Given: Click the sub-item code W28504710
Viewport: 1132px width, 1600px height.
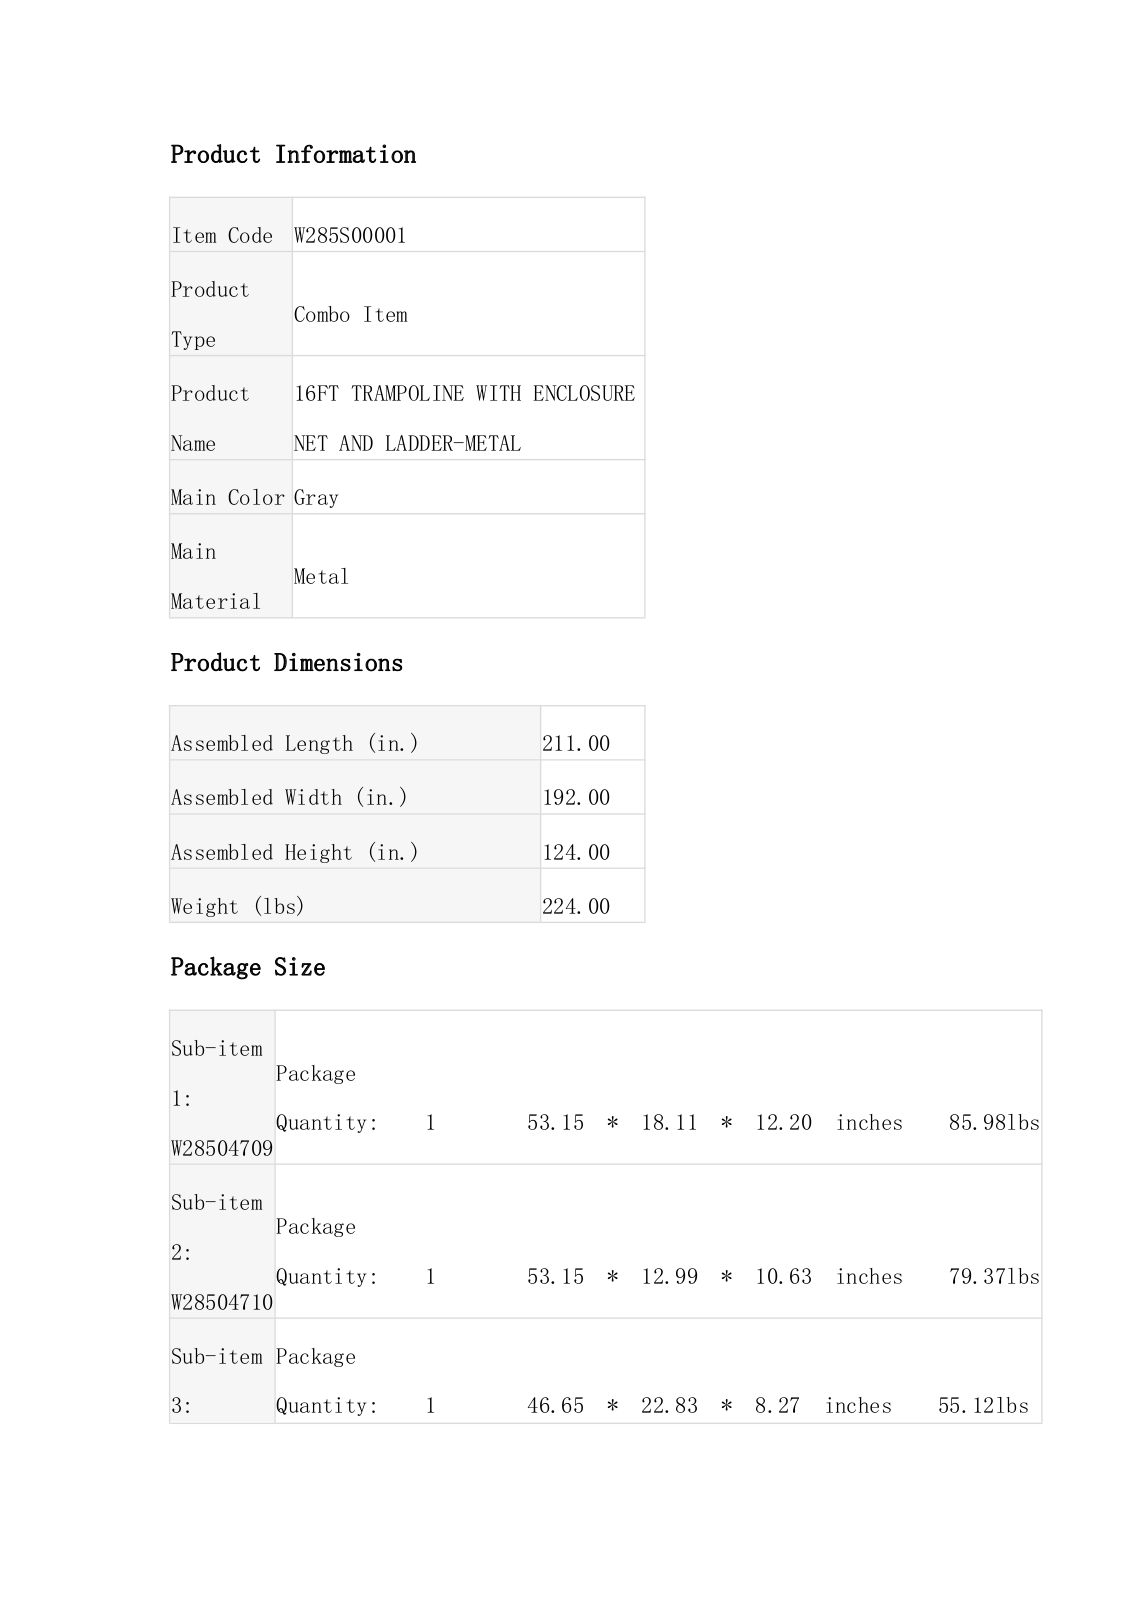Looking at the screenshot, I should (x=222, y=1303).
